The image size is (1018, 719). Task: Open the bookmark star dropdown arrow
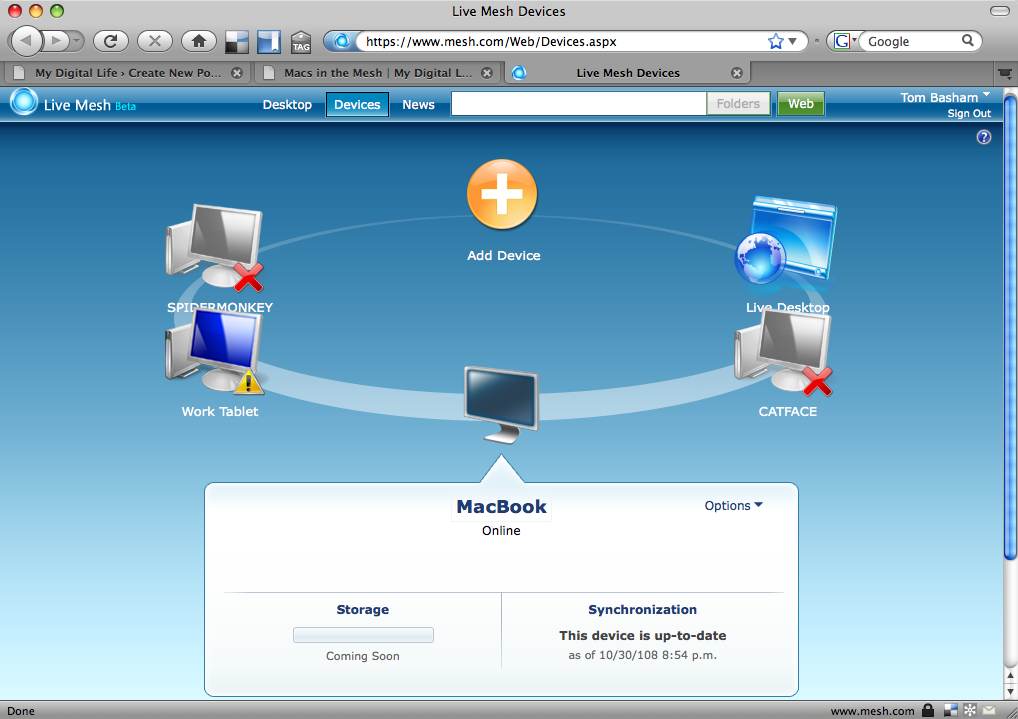(x=792, y=42)
